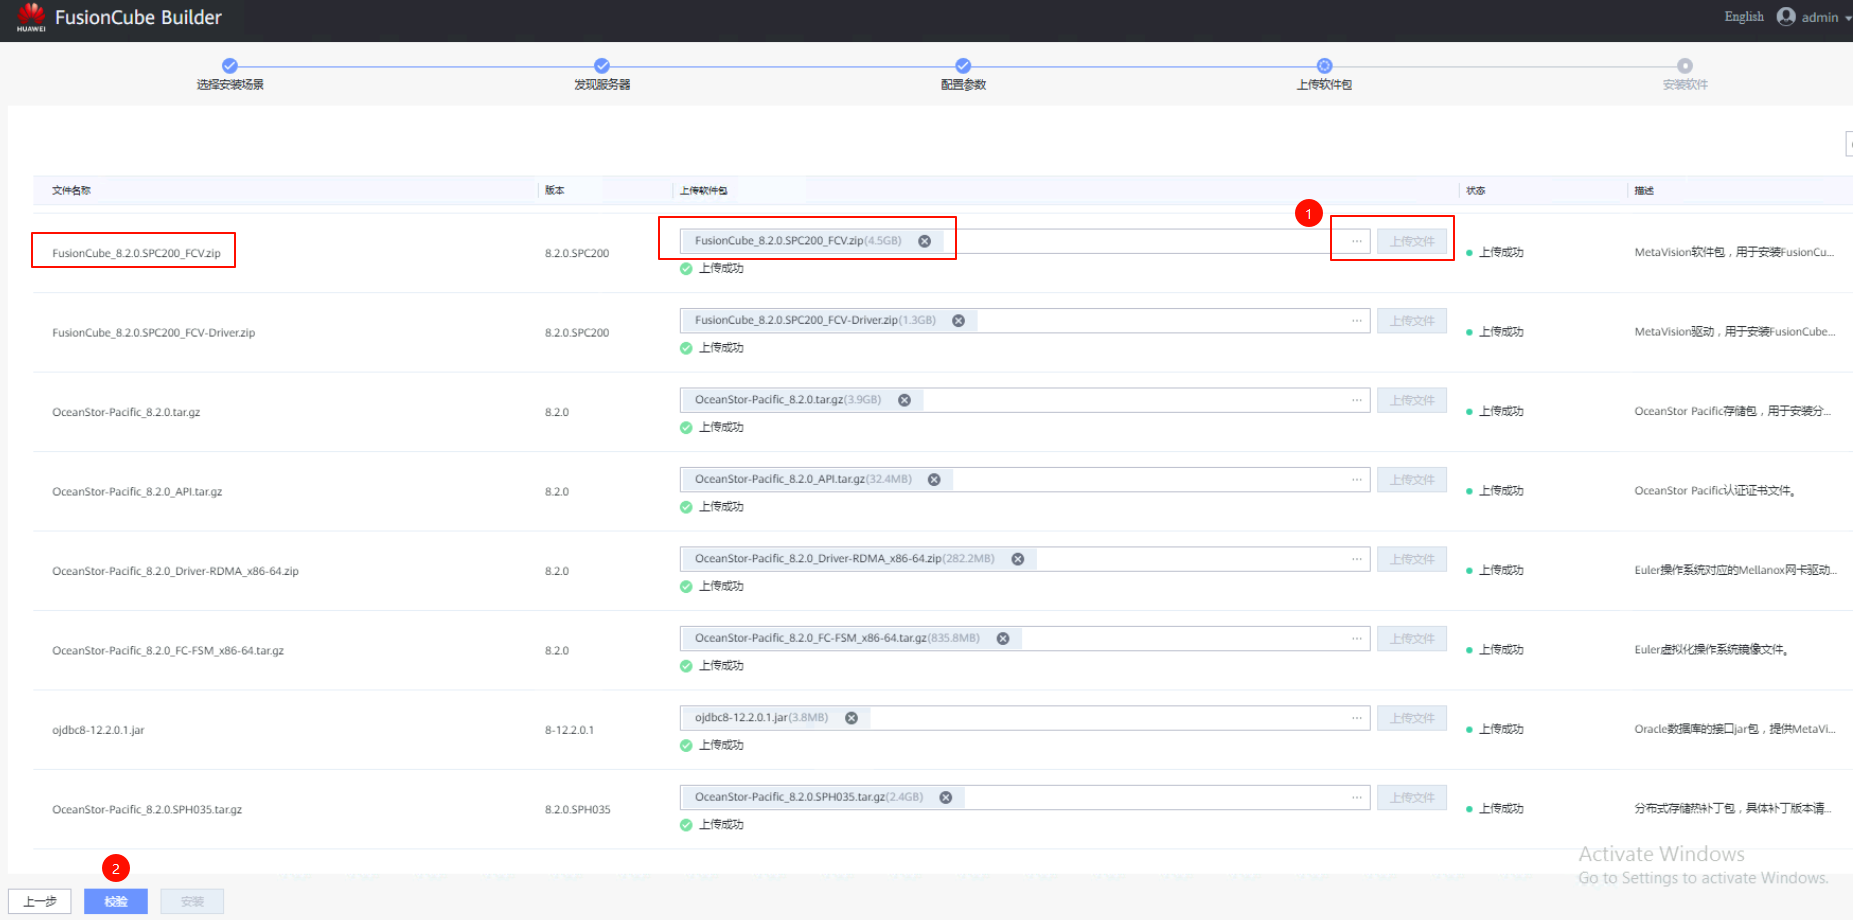Click the Huawei logo icon

[31, 16]
